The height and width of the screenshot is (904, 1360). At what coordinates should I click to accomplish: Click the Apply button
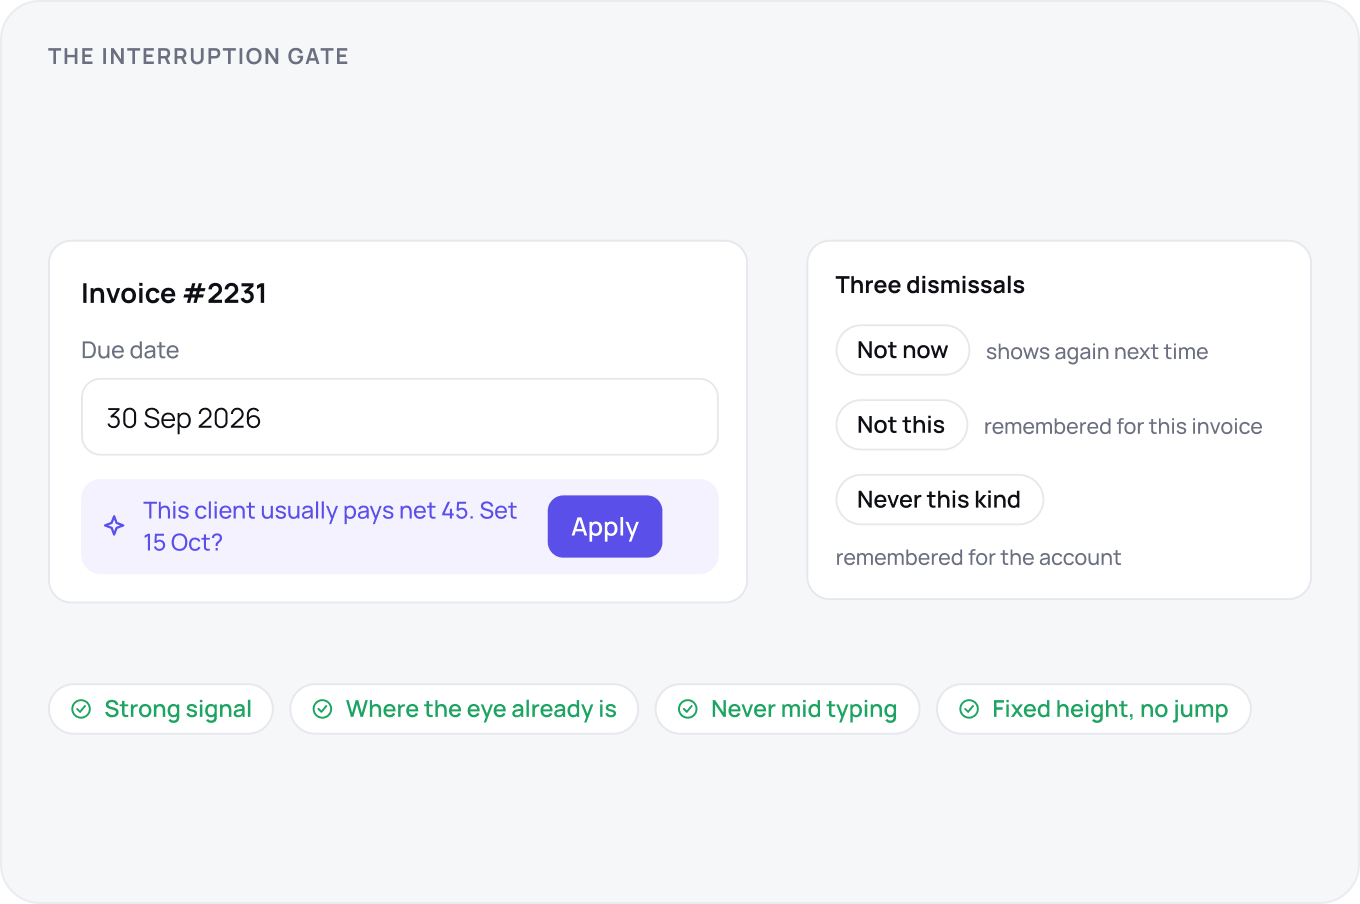[x=605, y=526]
